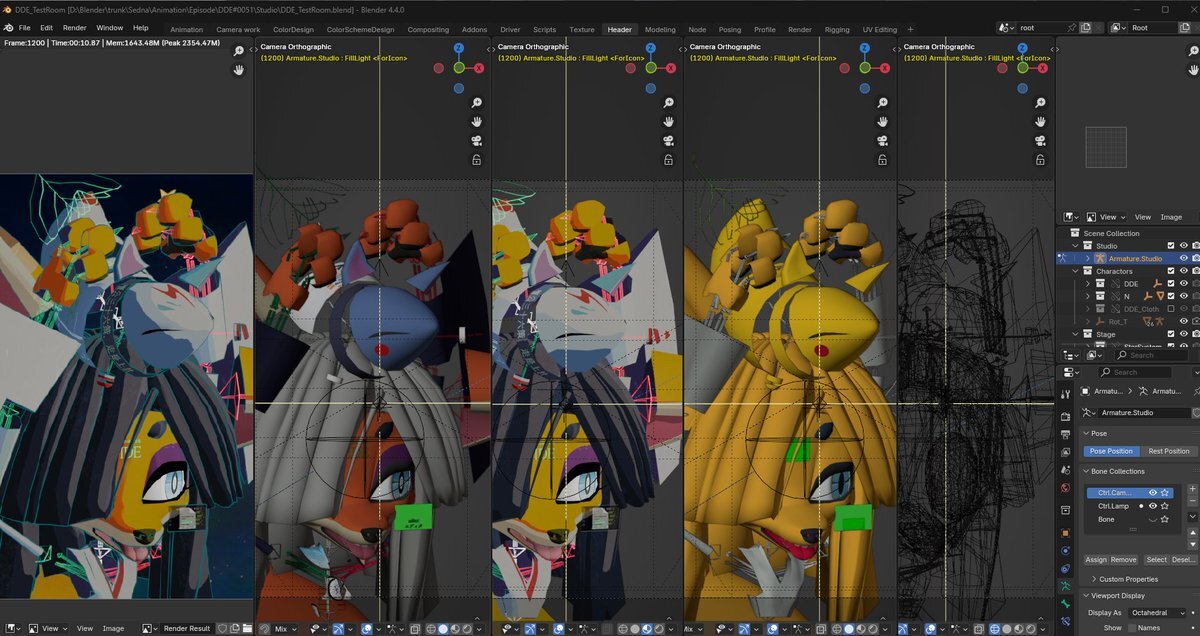Show the hidden Bone collection via eye

1153,519
